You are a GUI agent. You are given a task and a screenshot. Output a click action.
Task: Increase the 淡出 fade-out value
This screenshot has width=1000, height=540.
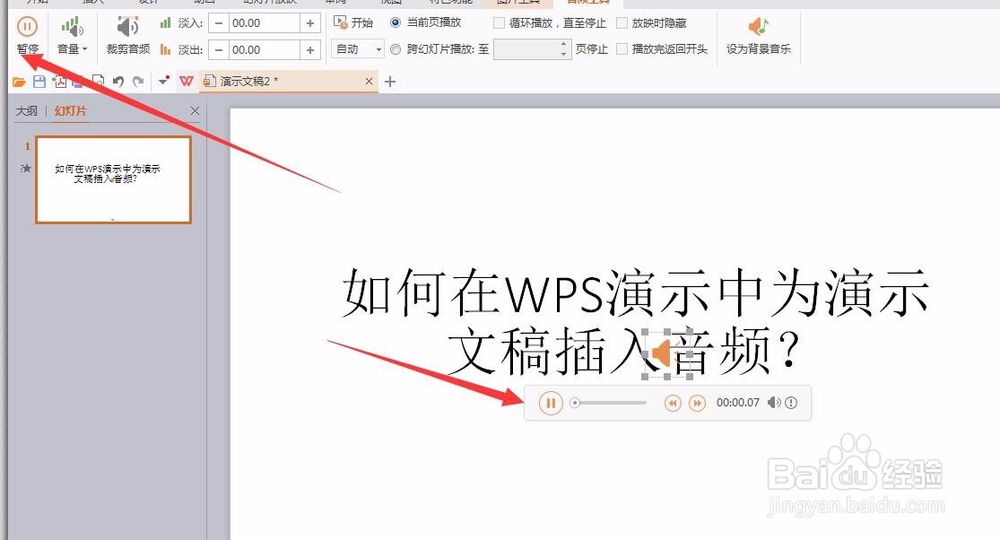(x=311, y=49)
